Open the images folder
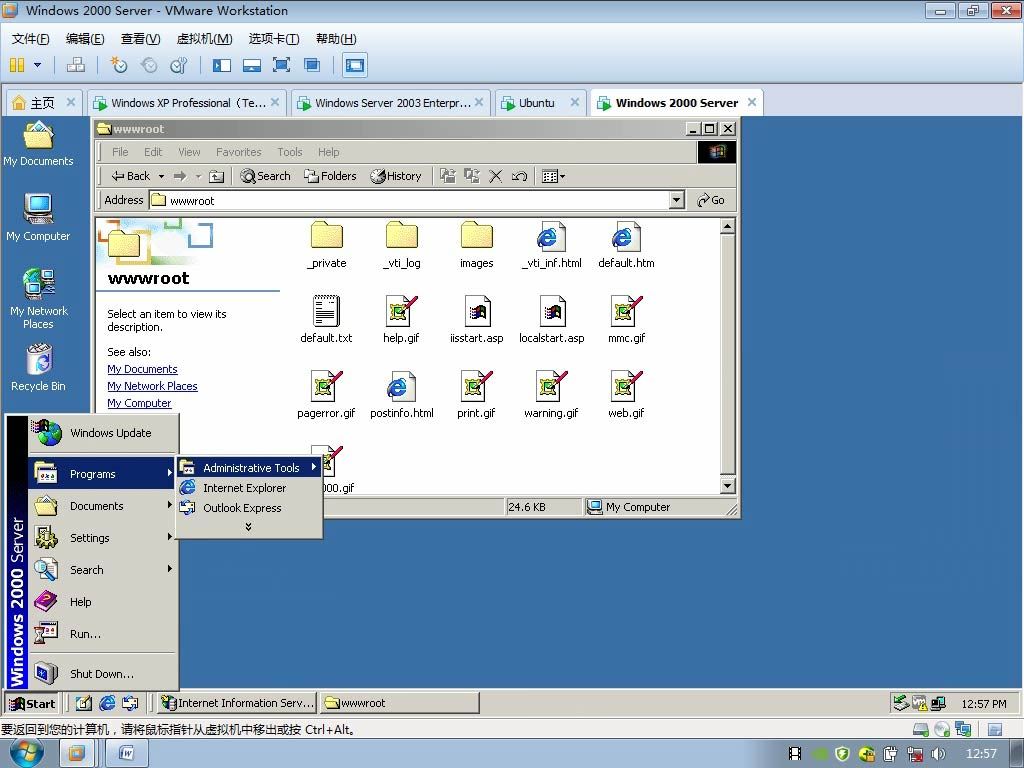Image resolution: width=1024 pixels, height=768 pixels. (477, 244)
